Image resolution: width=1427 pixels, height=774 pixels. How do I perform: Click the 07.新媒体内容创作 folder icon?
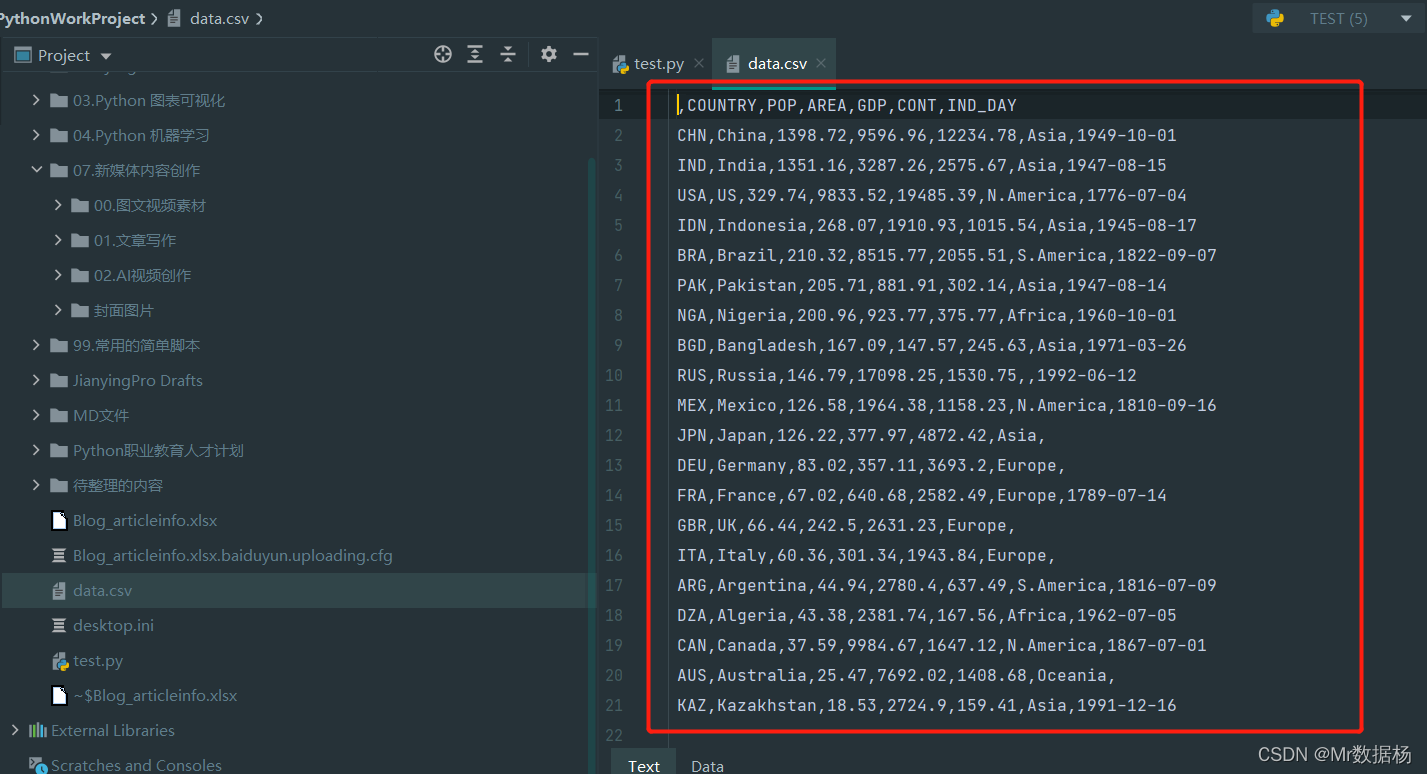point(59,170)
